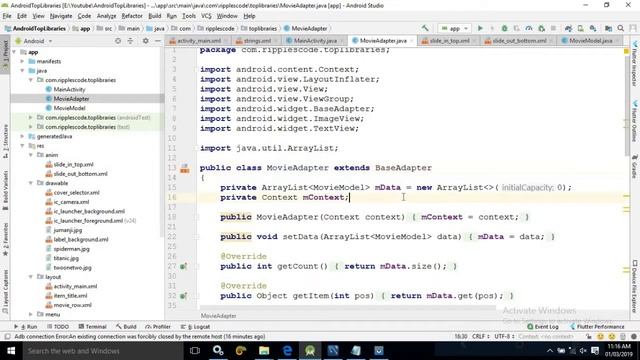Select cover_selector.xml in the project tree
Viewport: 640px width, 360px height.
(76, 193)
